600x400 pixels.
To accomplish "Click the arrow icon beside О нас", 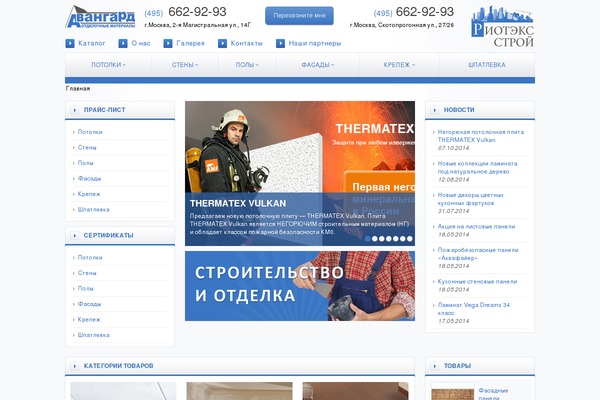I will tap(123, 44).
